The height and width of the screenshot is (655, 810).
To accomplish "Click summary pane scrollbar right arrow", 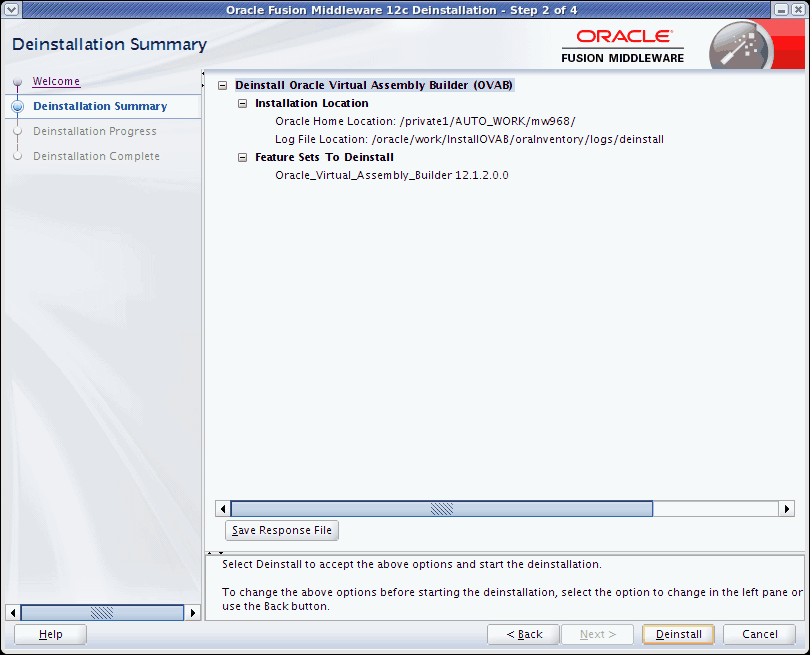I will click(786, 509).
